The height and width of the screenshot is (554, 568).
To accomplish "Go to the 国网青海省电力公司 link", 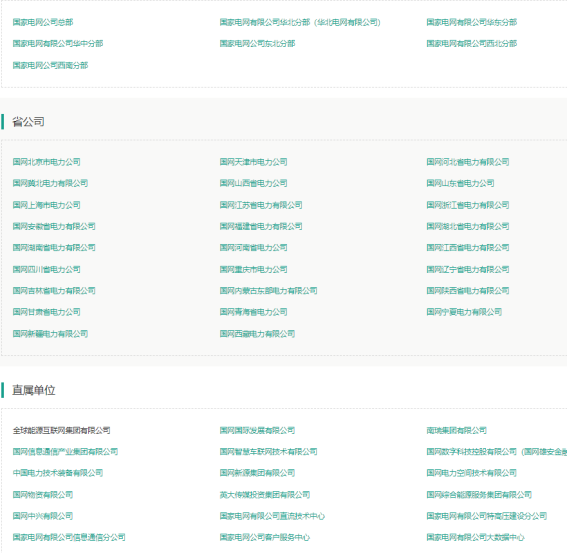I will point(254,312).
